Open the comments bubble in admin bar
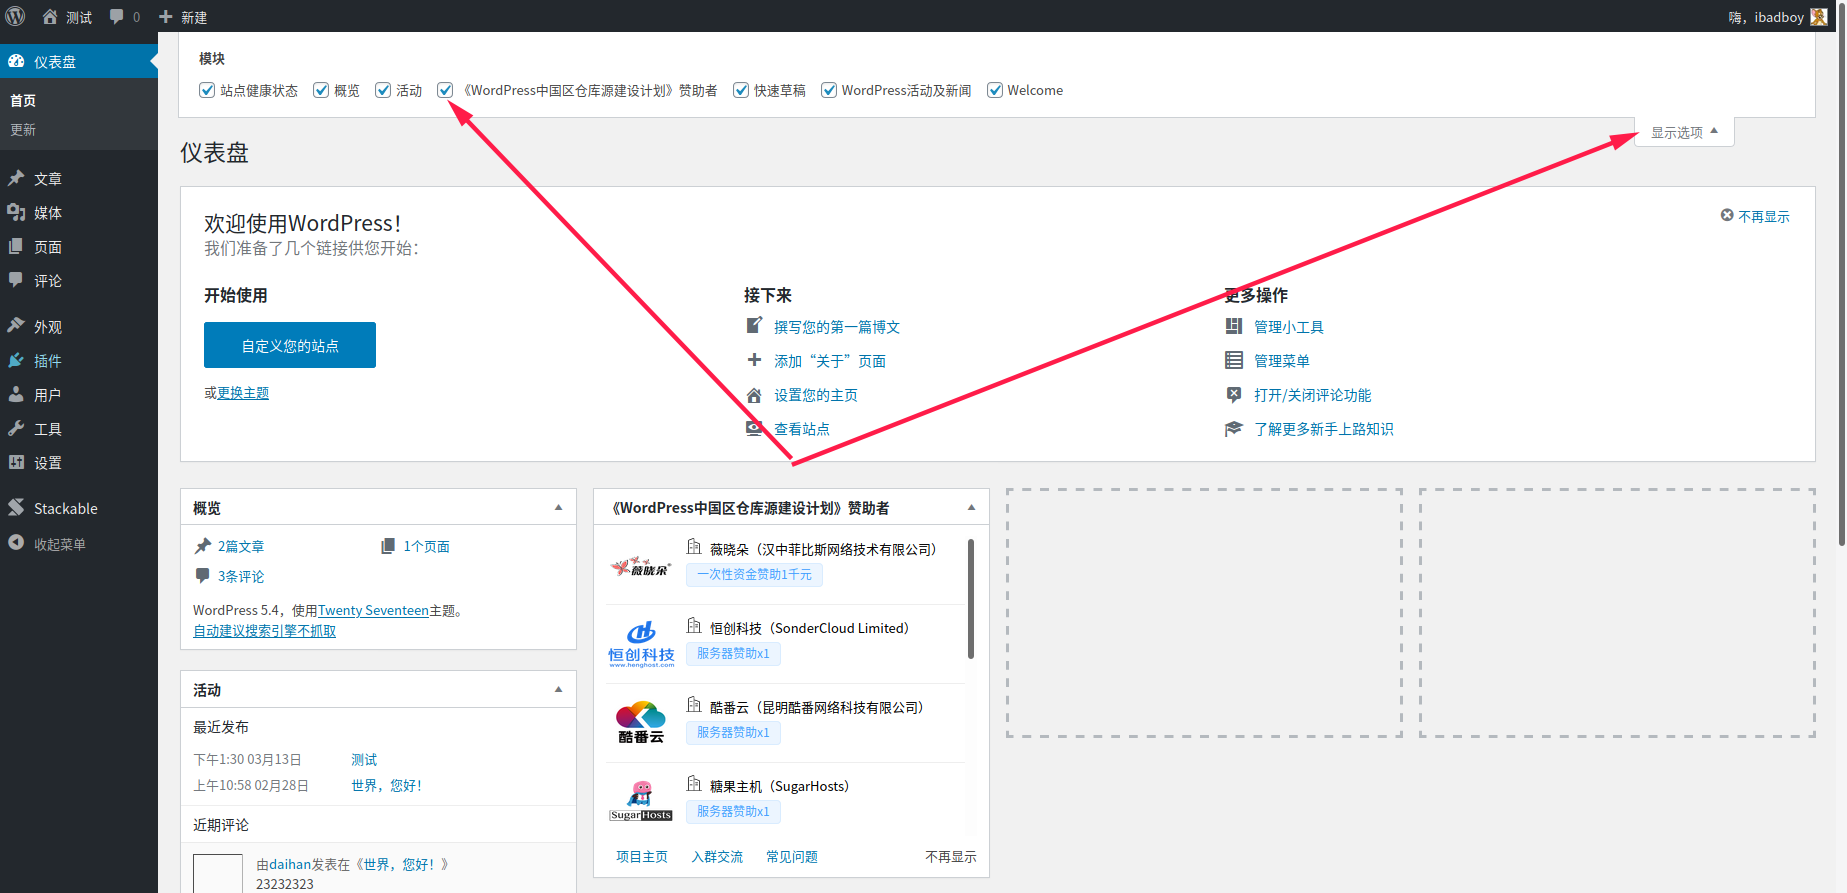The height and width of the screenshot is (893, 1847). pos(117,17)
